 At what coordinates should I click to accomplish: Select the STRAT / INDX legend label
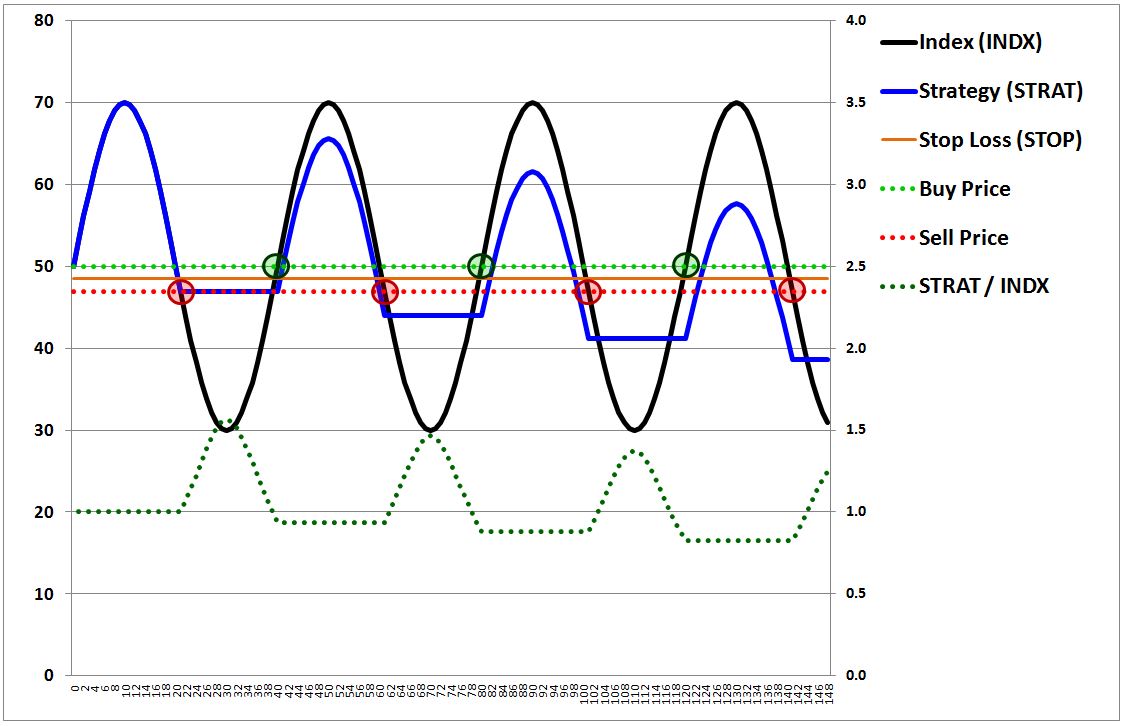[984, 286]
